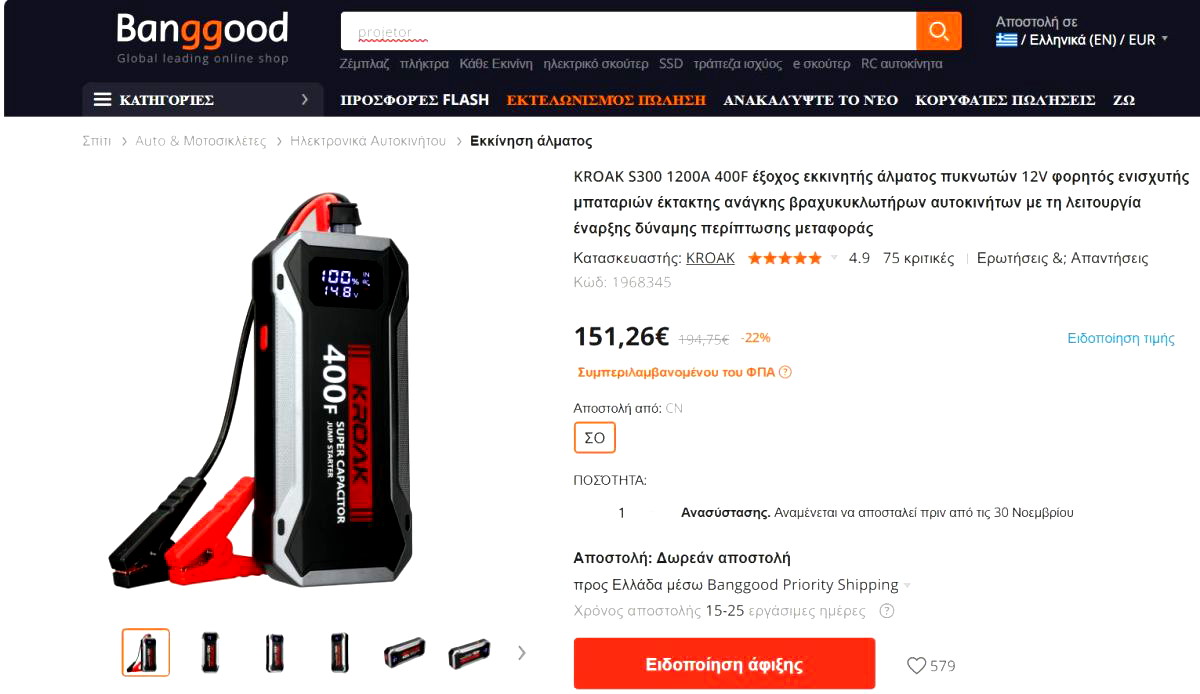Click the Ειδοποίηση τιμής link

pyautogui.click(x=1121, y=338)
